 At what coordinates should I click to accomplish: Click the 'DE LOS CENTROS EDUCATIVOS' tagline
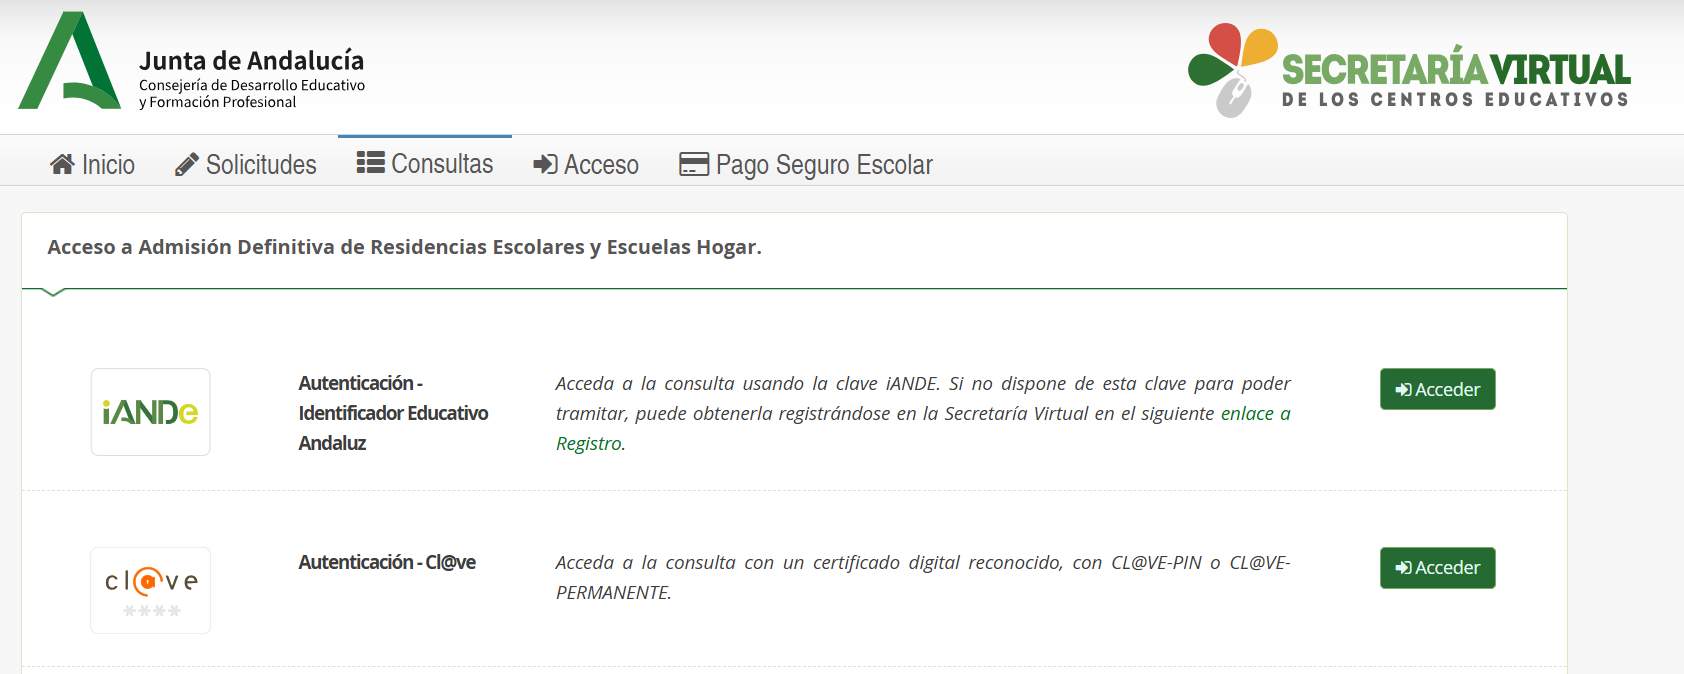[x=1456, y=99]
